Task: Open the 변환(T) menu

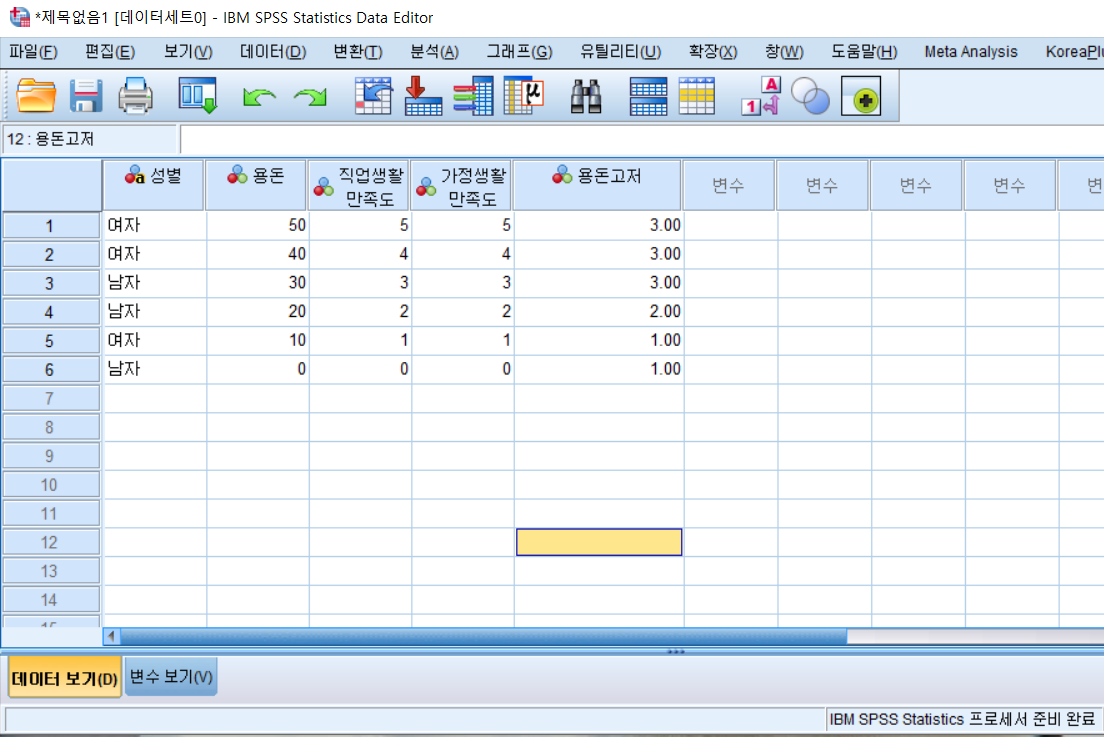Action: coord(358,52)
